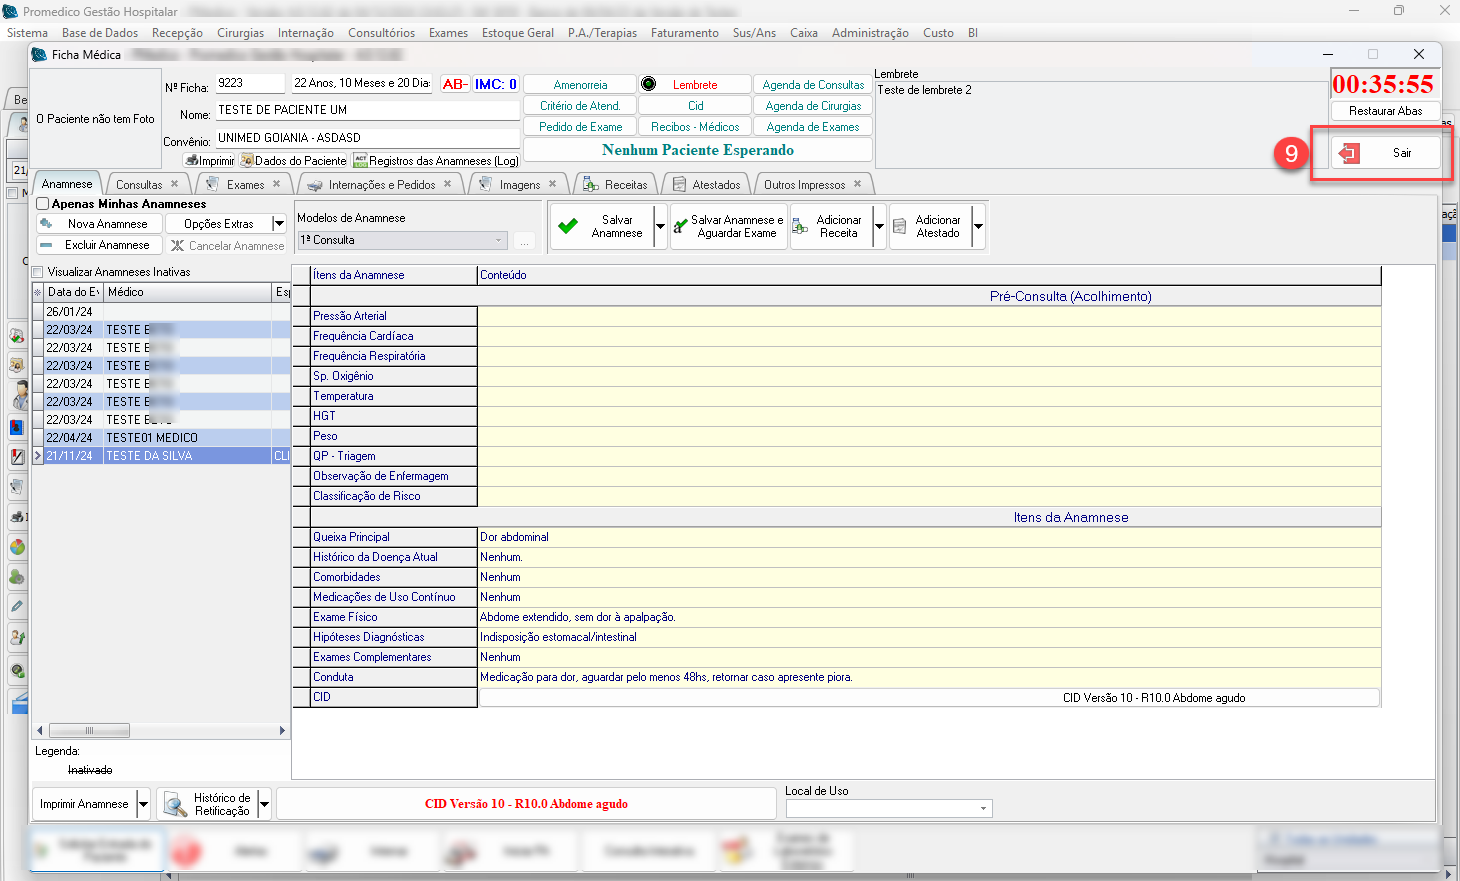Image resolution: width=1460 pixels, height=881 pixels.
Task: Click the Histórico de Retificação magnifier icon
Action: [x=175, y=804]
